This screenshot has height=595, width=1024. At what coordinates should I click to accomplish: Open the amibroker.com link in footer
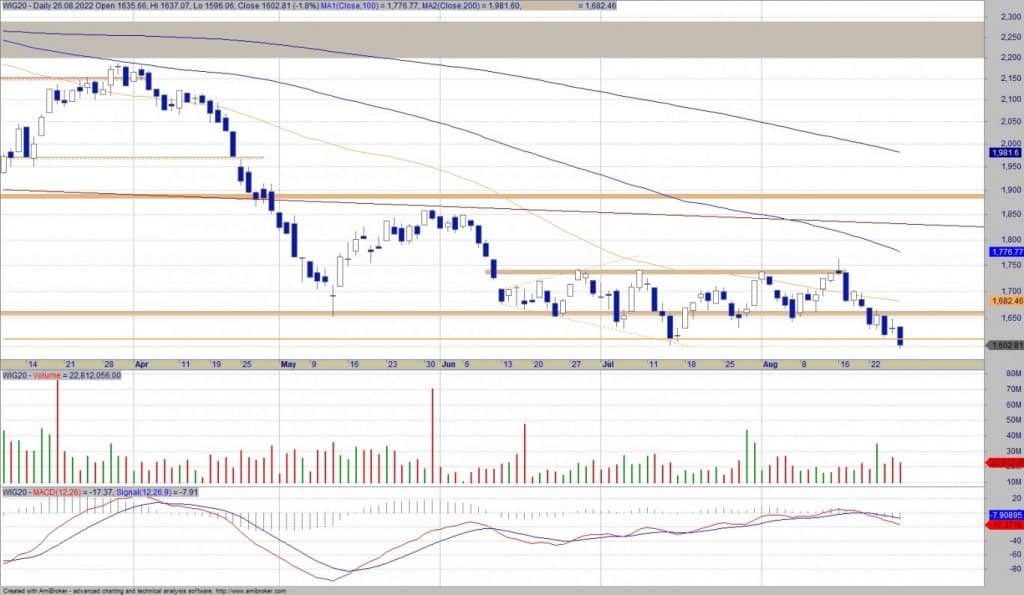[x=249, y=590]
